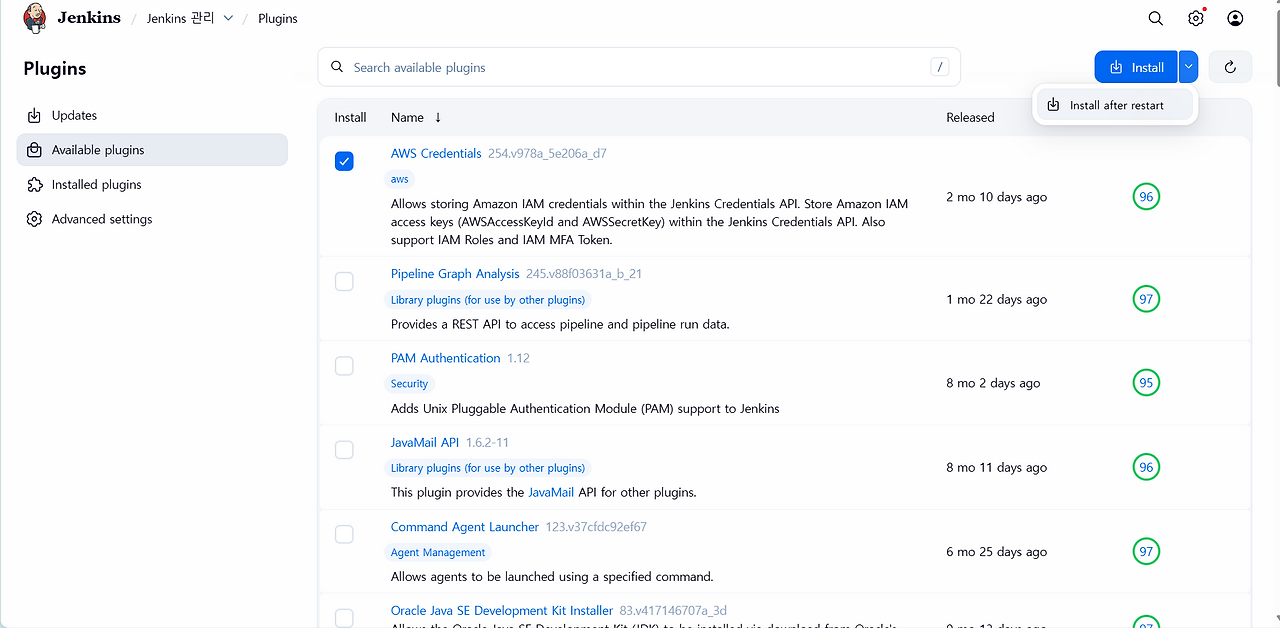
Task: Click JavaMail API version 1.6.2-11 text
Action: click(x=487, y=442)
